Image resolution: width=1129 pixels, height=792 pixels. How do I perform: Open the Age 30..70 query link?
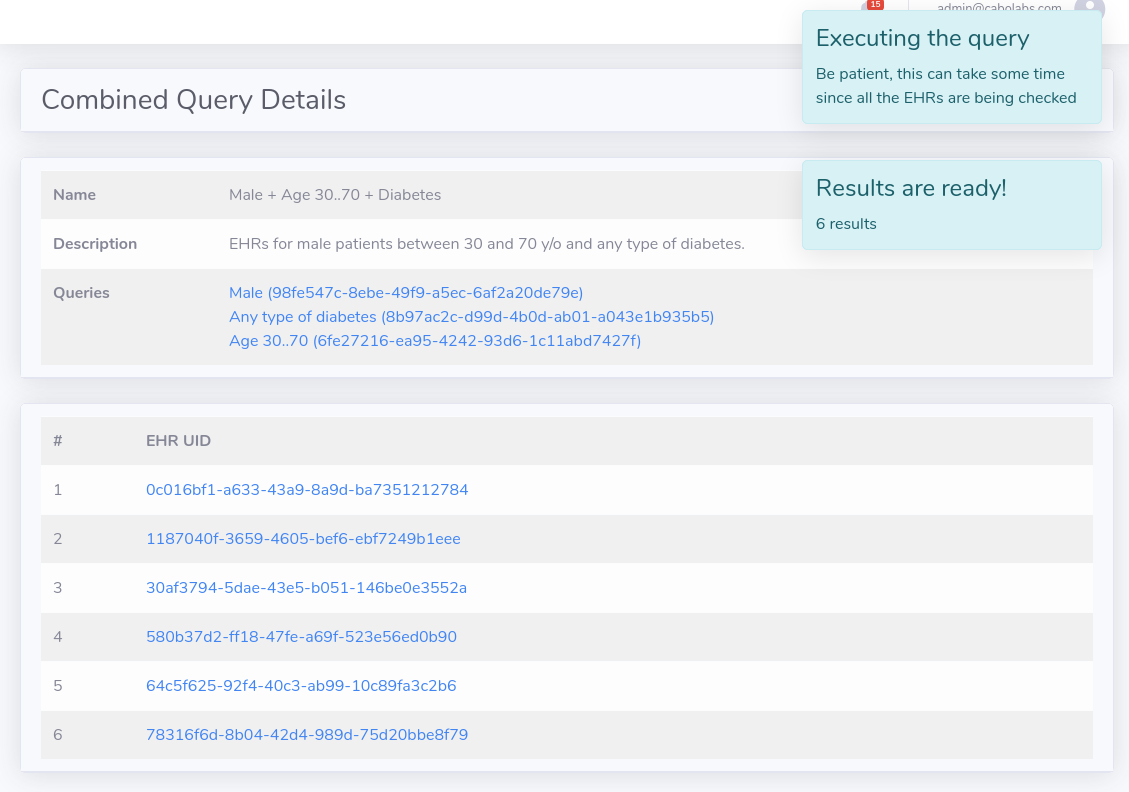[434, 341]
